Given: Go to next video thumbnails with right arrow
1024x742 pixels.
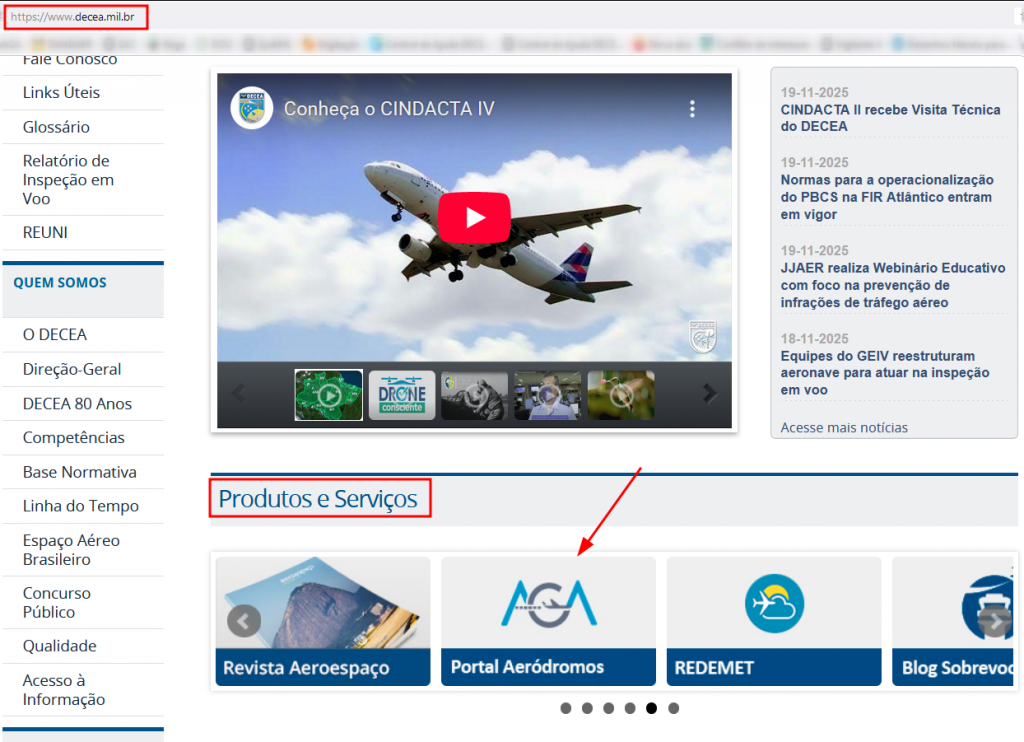Looking at the screenshot, I should click(x=709, y=394).
